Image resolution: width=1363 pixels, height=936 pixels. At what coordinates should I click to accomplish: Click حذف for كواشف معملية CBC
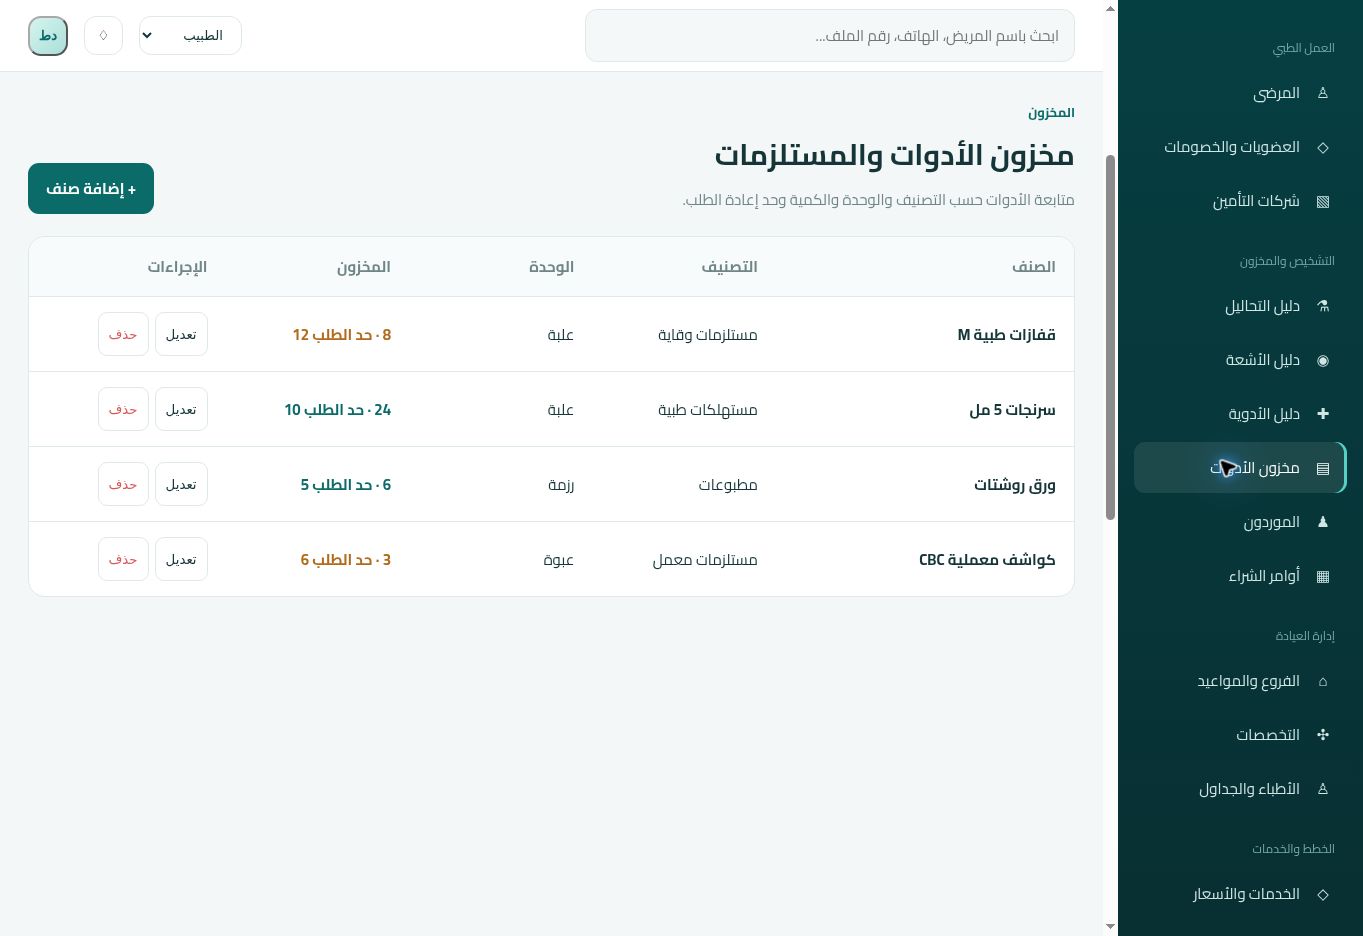pos(123,559)
